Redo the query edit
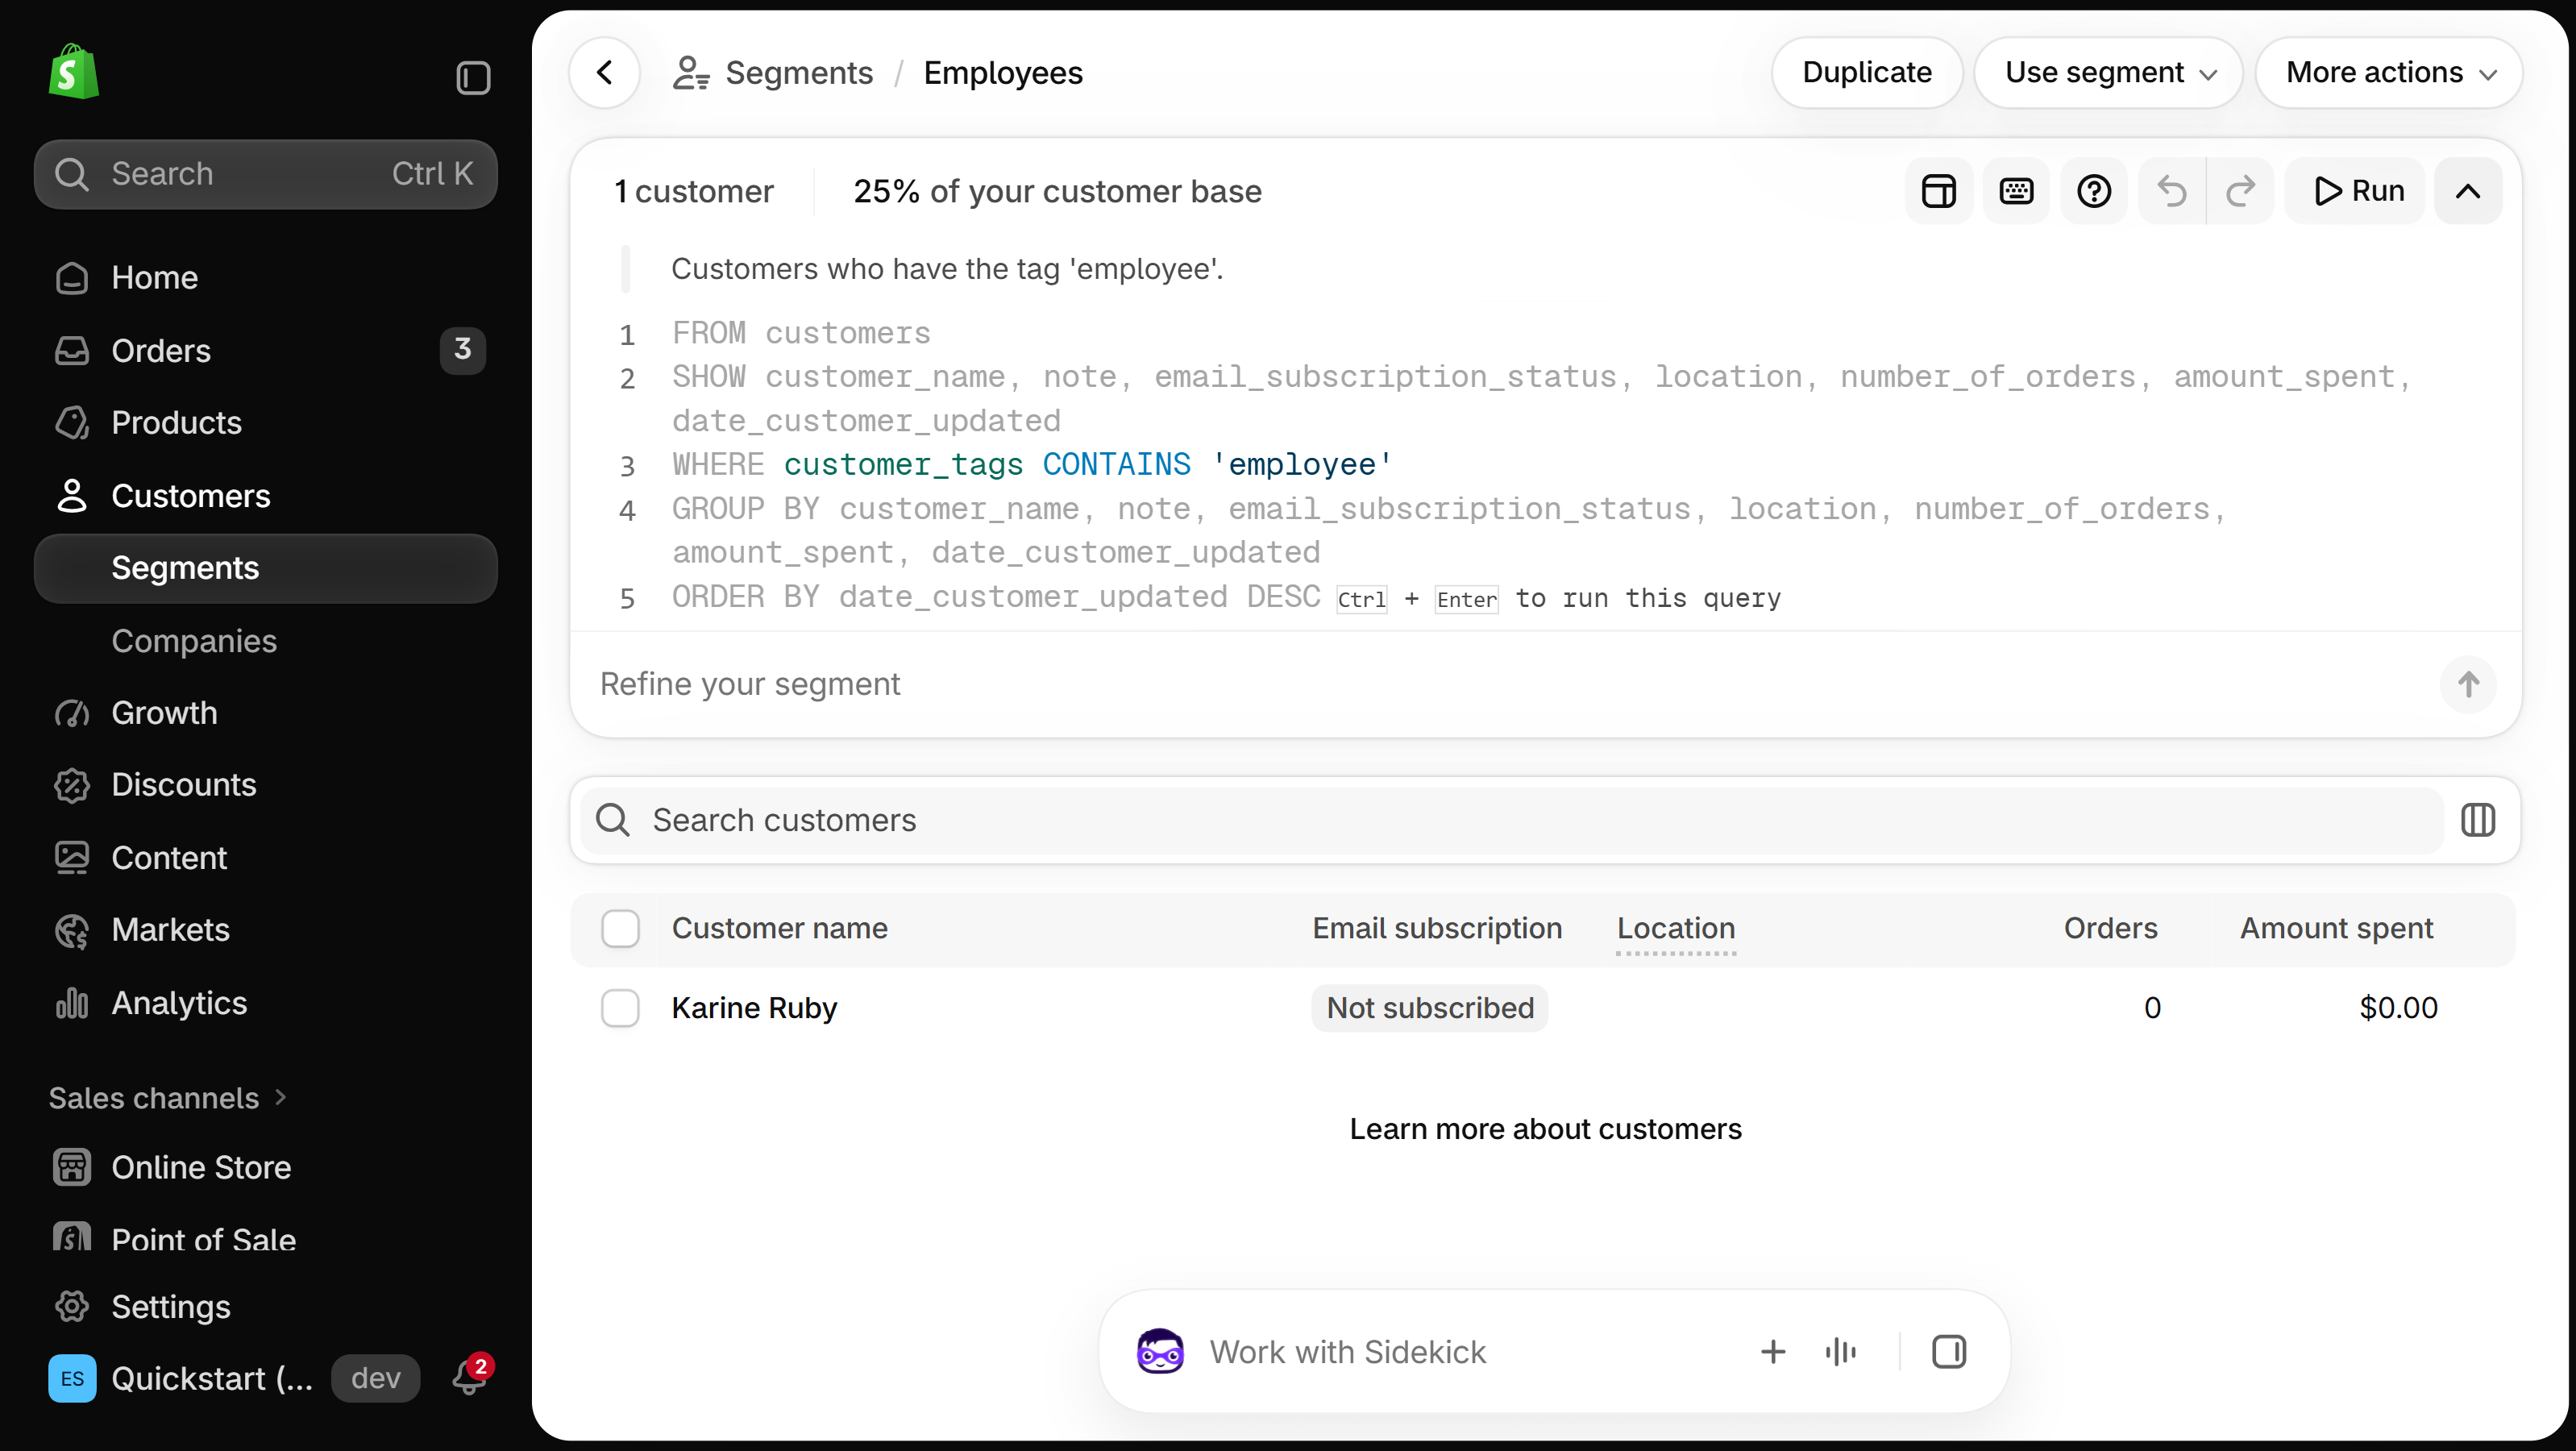 pyautogui.click(x=2240, y=190)
